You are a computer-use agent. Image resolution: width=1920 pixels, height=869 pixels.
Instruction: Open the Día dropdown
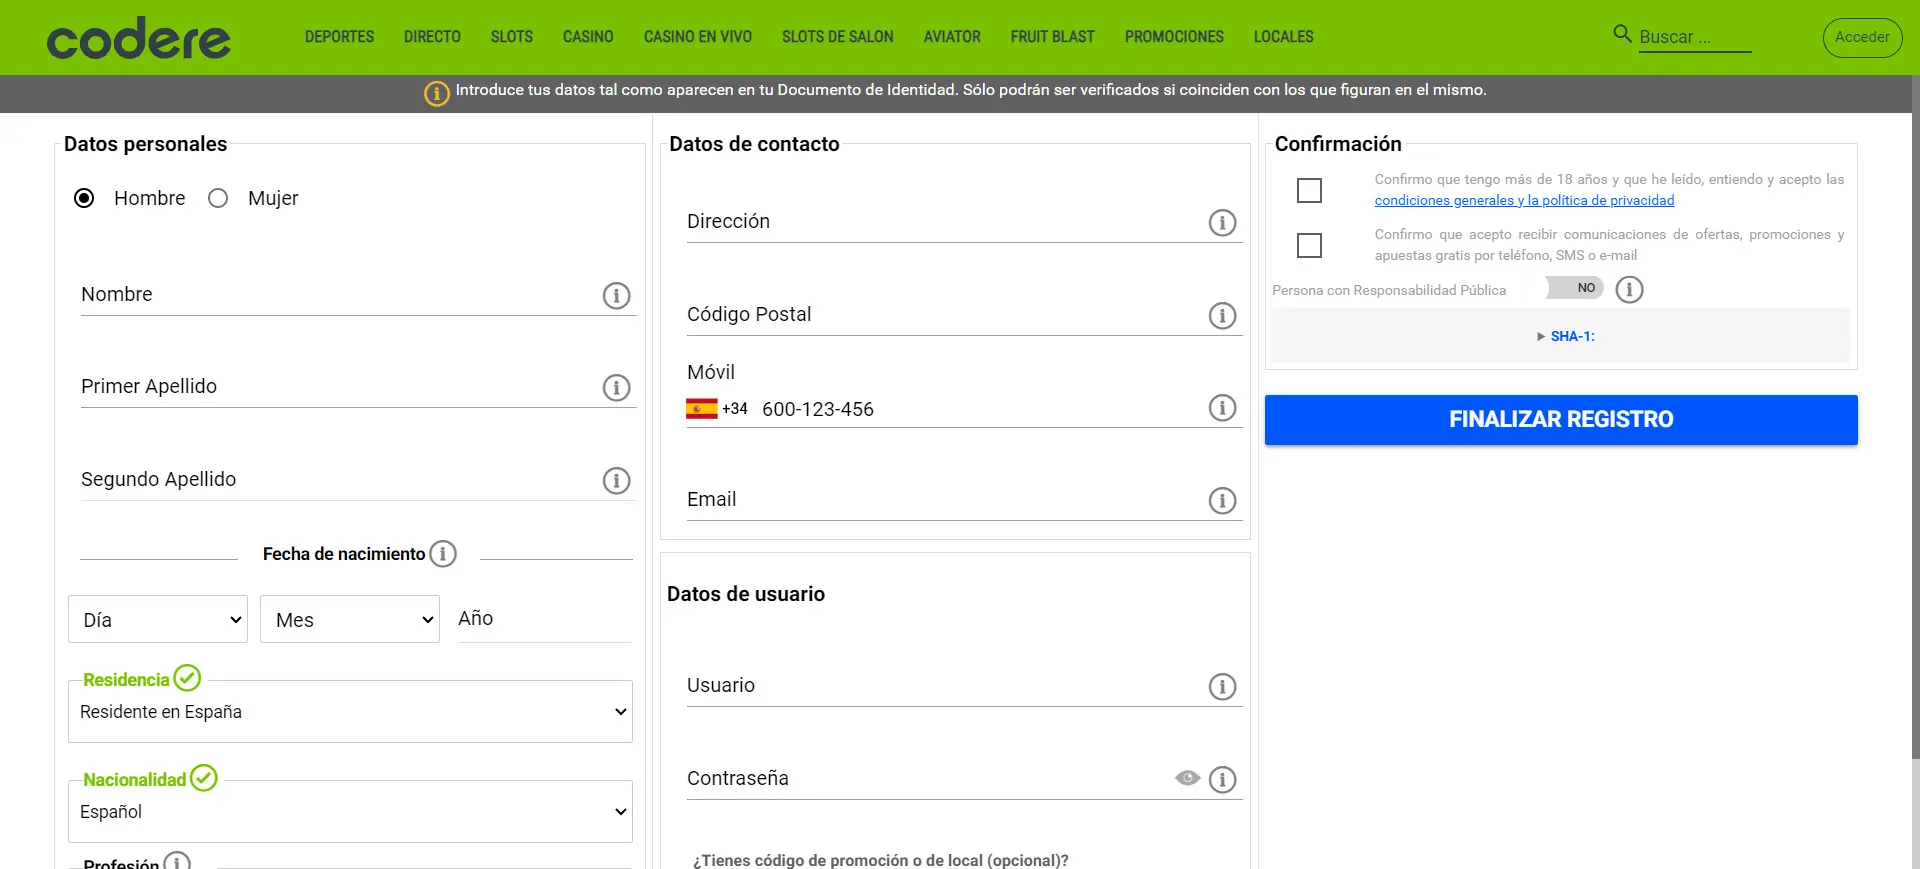pos(158,620)
